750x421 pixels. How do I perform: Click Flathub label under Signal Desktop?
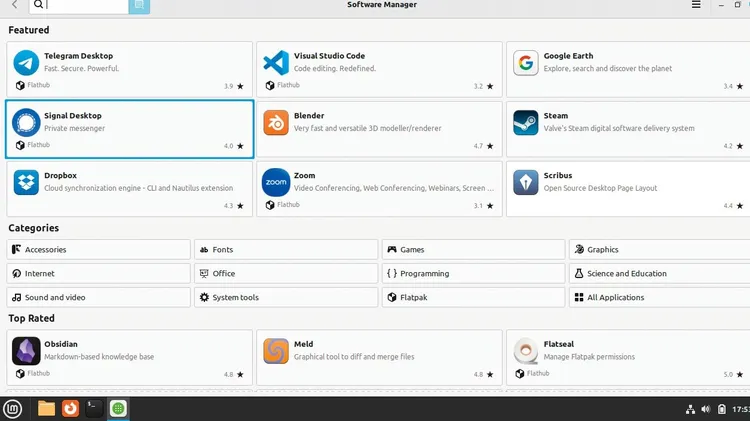(38, 144)
